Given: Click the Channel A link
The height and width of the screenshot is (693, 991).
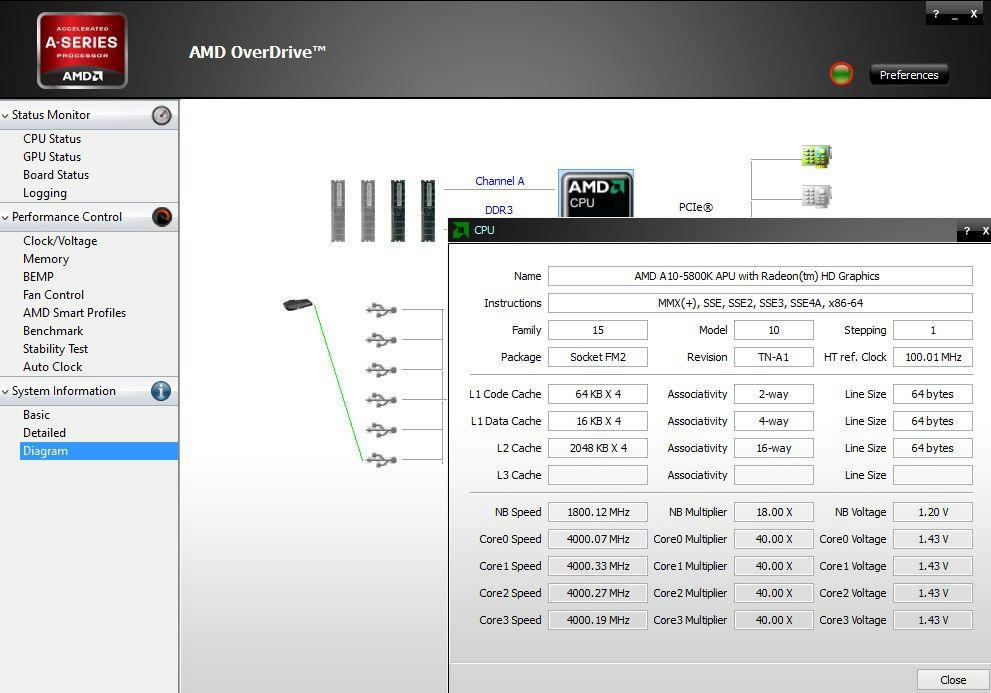Looking at the screenshot, I should click(499, 181).
